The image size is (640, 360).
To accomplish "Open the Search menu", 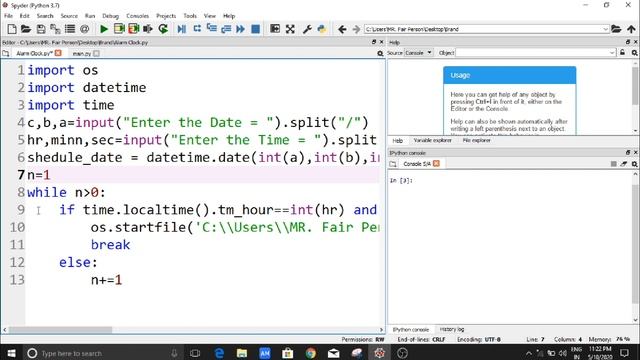I will [45, 16].
